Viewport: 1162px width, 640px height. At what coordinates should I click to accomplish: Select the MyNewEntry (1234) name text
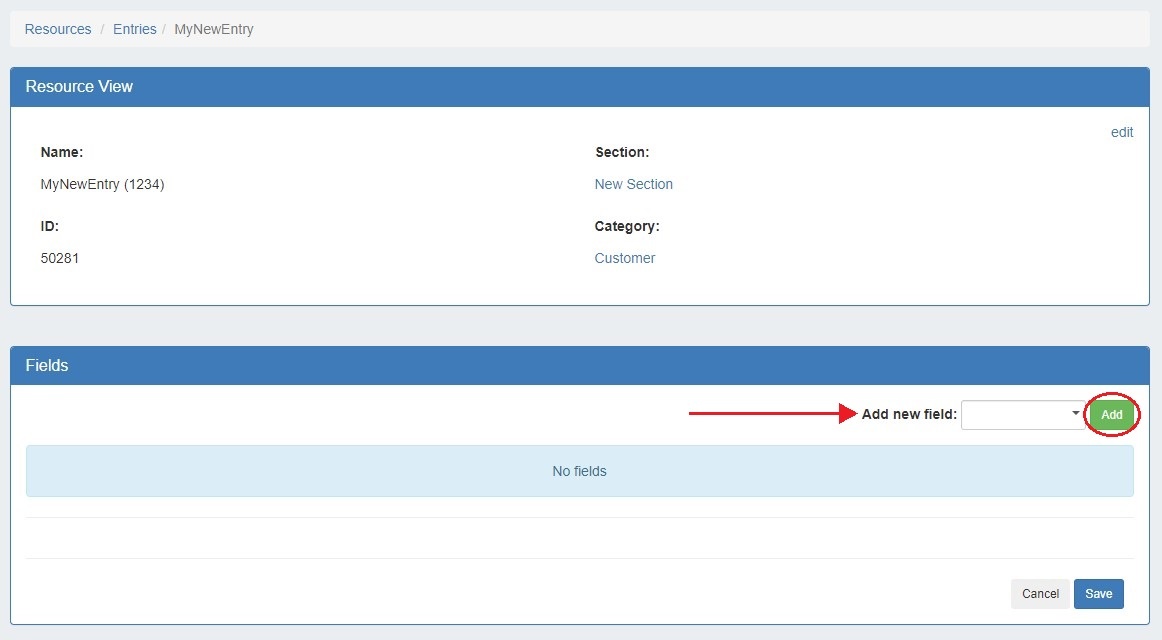102,184
